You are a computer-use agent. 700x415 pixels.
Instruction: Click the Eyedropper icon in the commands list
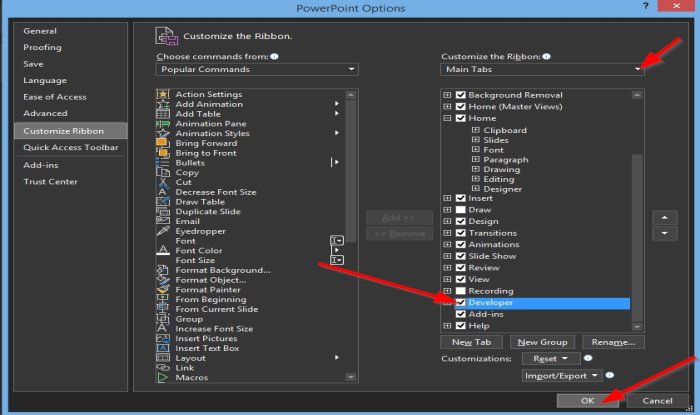(163, 231)
